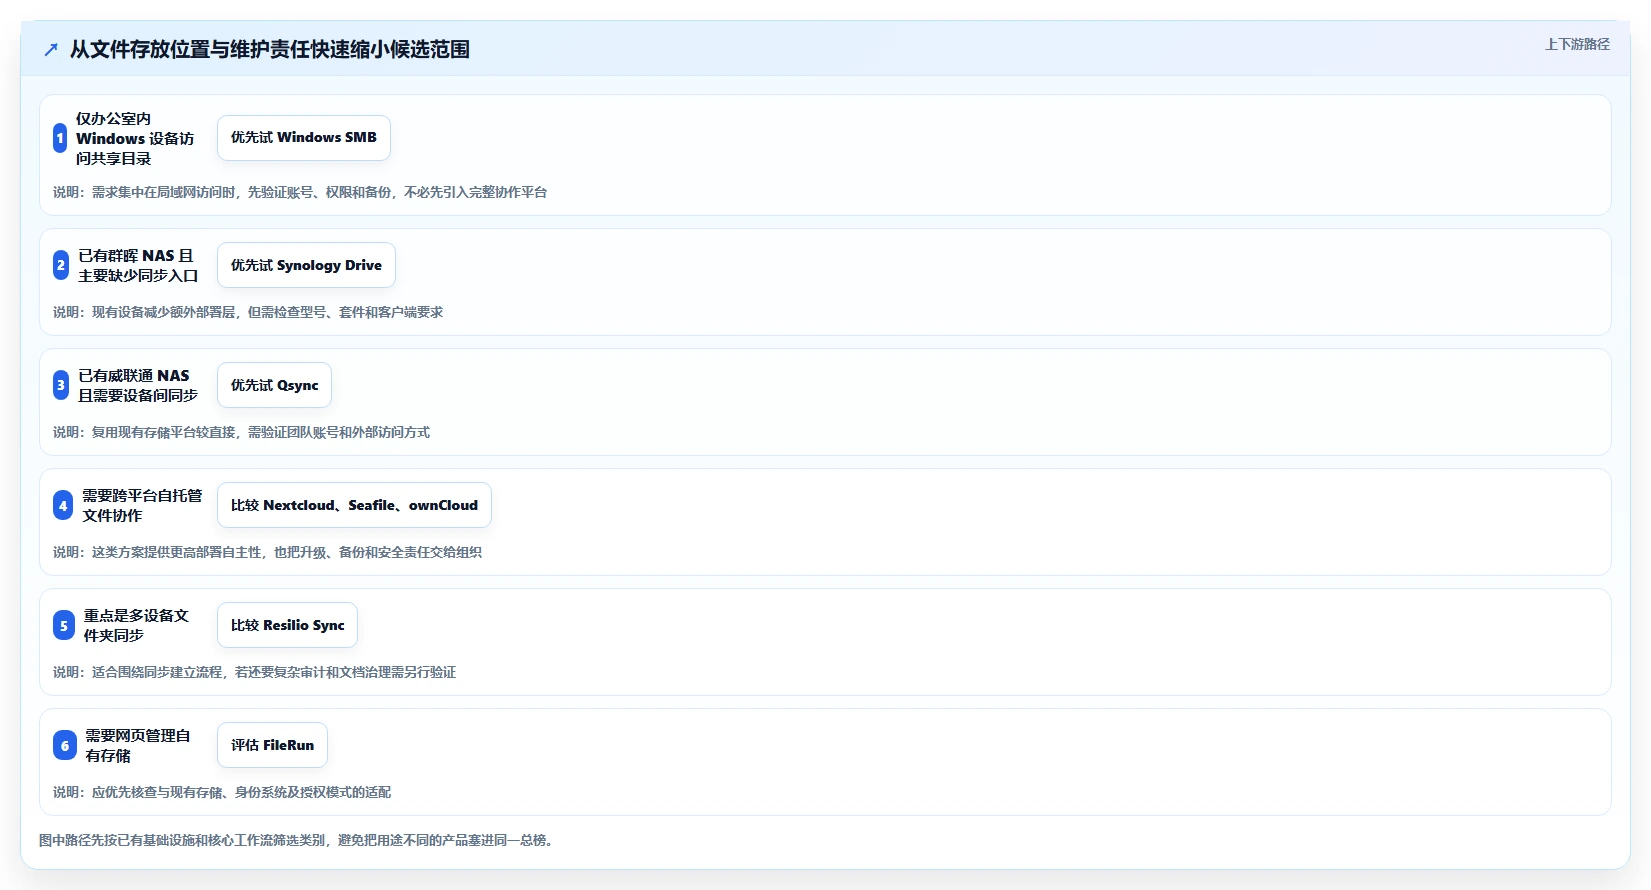Click the condition 需要跨平台自托管文件协作

pyautogui.click(x=142, y=505)
